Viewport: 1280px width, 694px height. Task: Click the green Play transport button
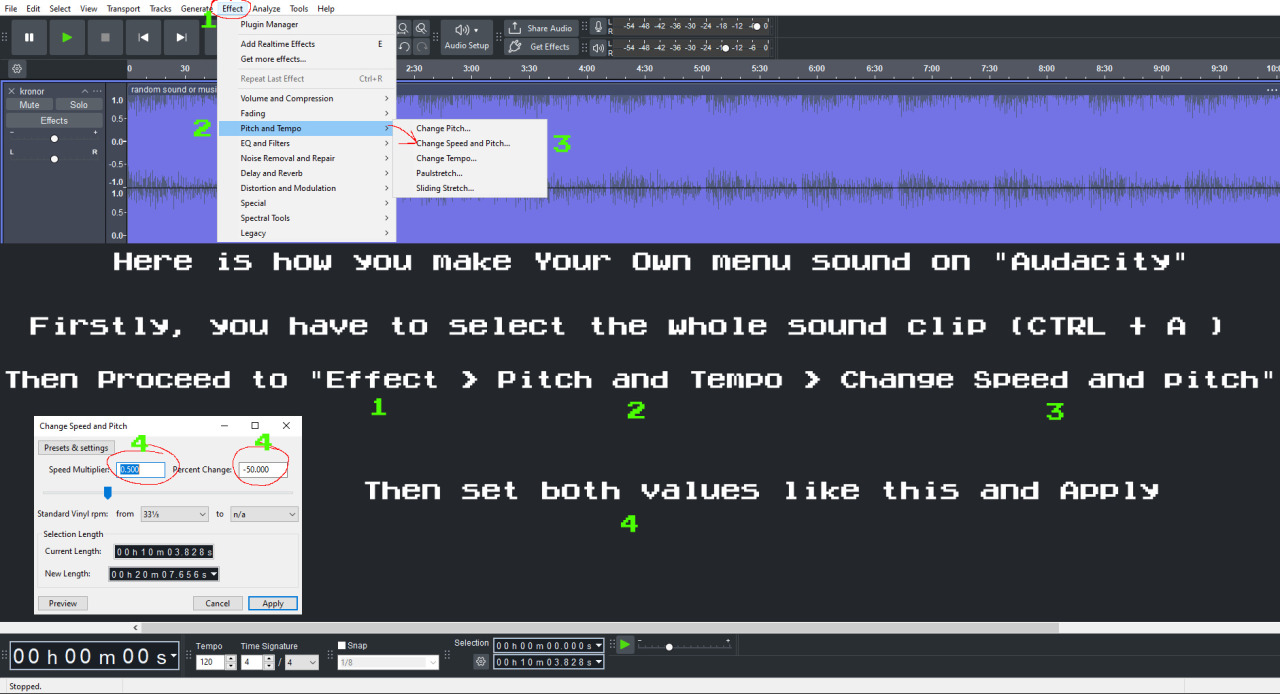67,37
